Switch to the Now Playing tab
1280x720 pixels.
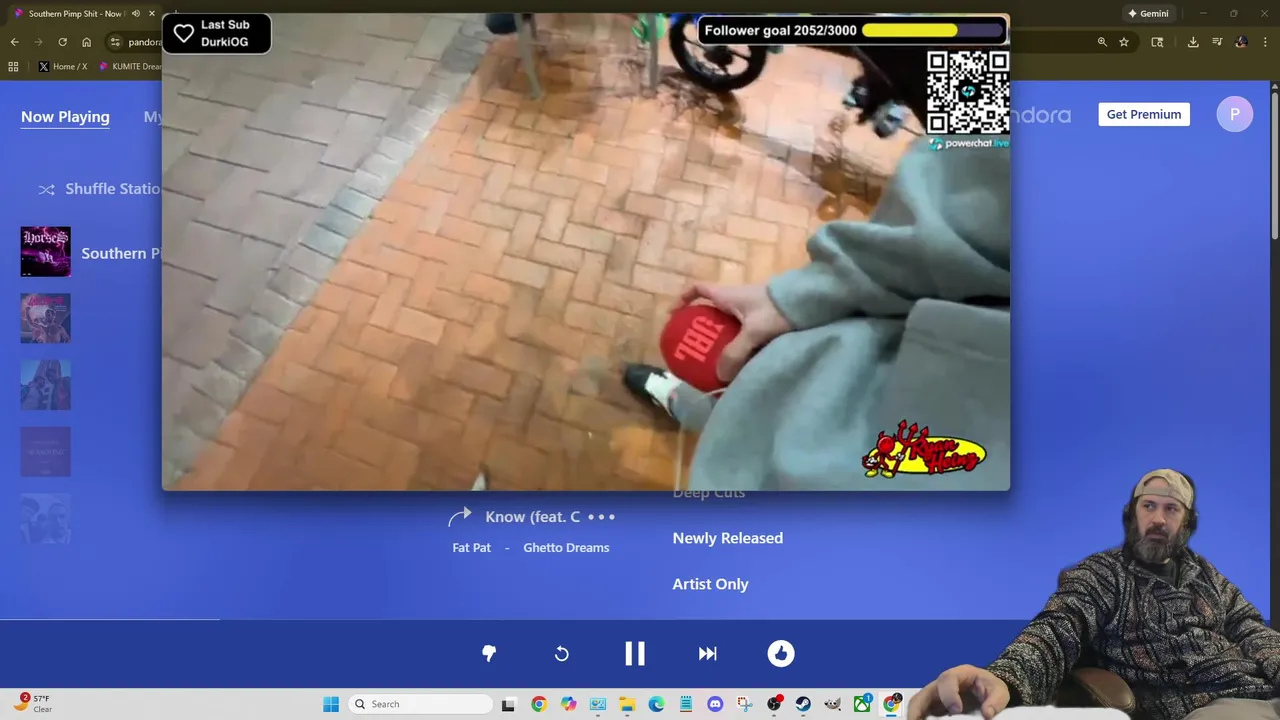[x=65, y=117]
